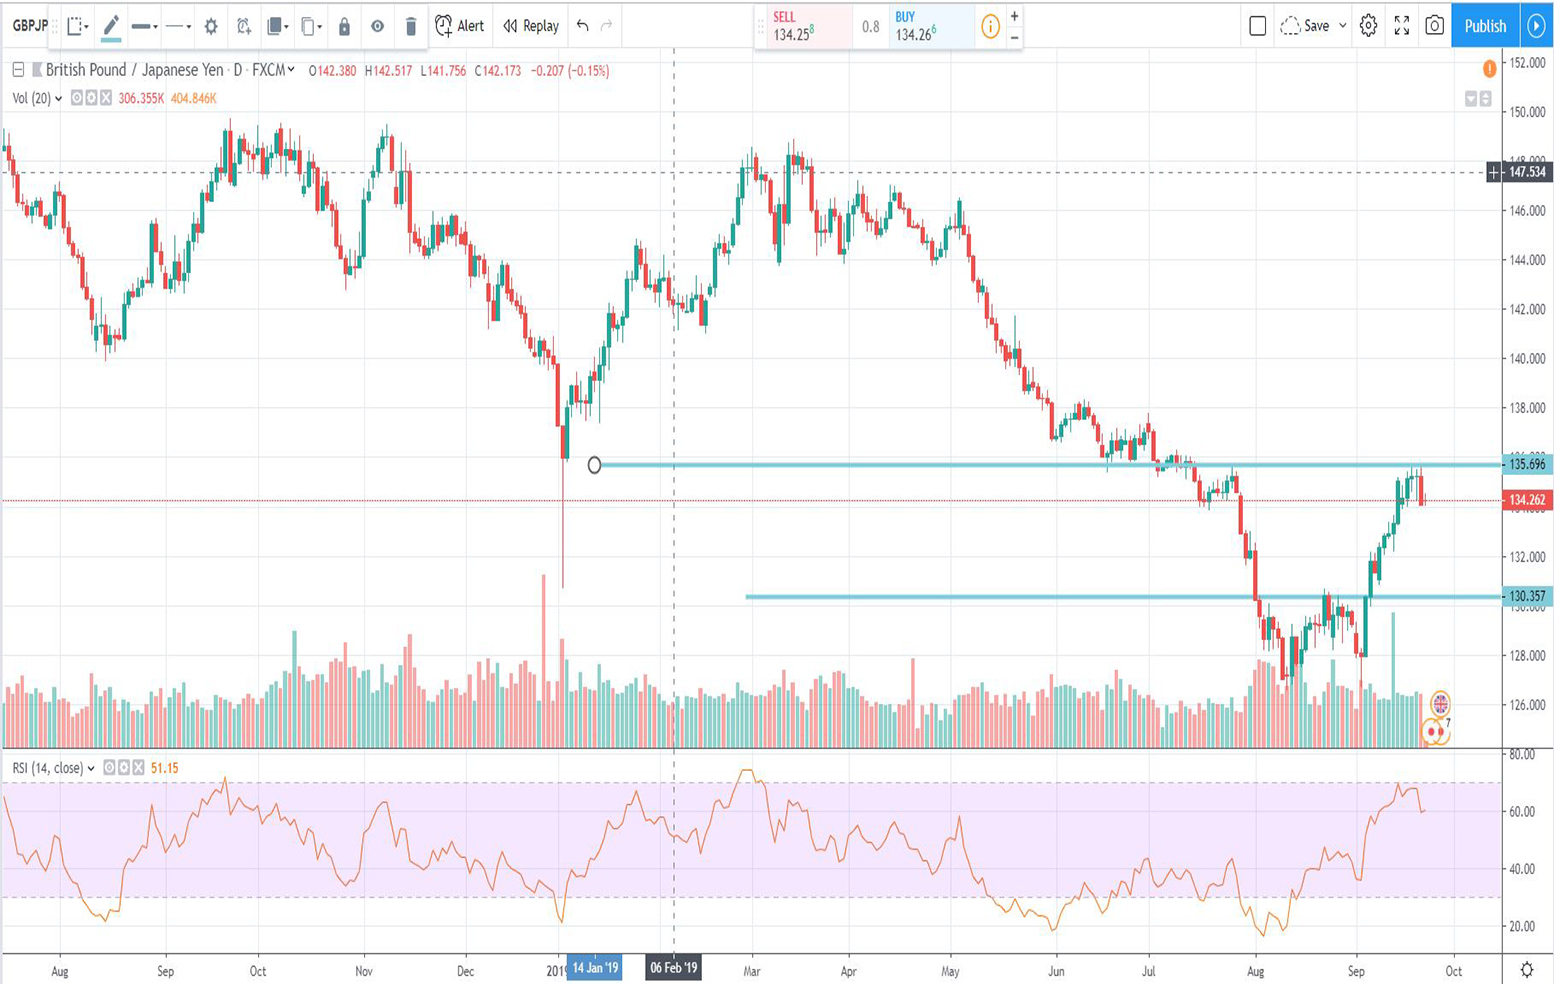Click the teal color swatch under the pencil tool
Screen dimensions: 1554x984
(111, 40)
